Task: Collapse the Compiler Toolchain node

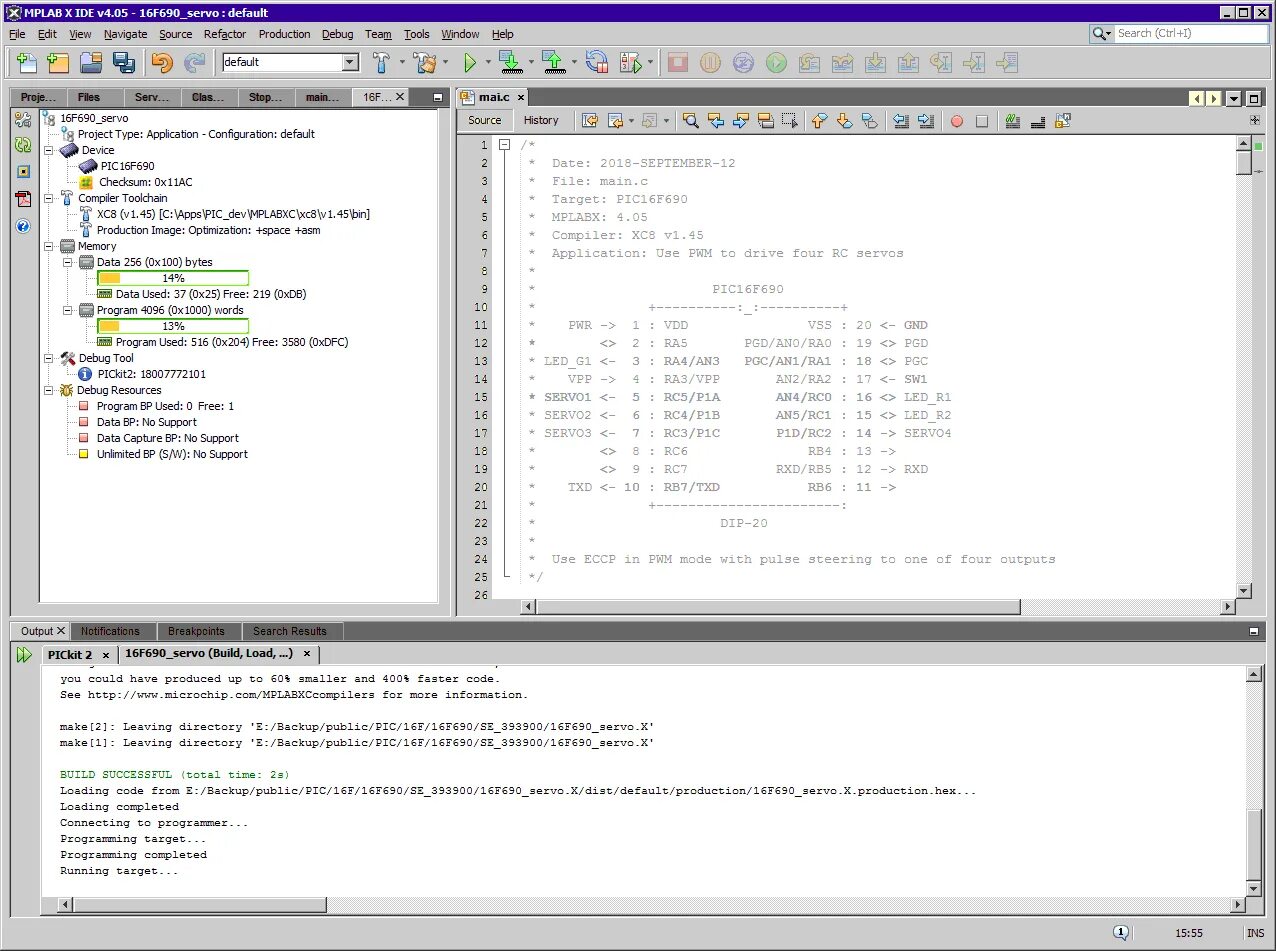Action: click(49, 198)
